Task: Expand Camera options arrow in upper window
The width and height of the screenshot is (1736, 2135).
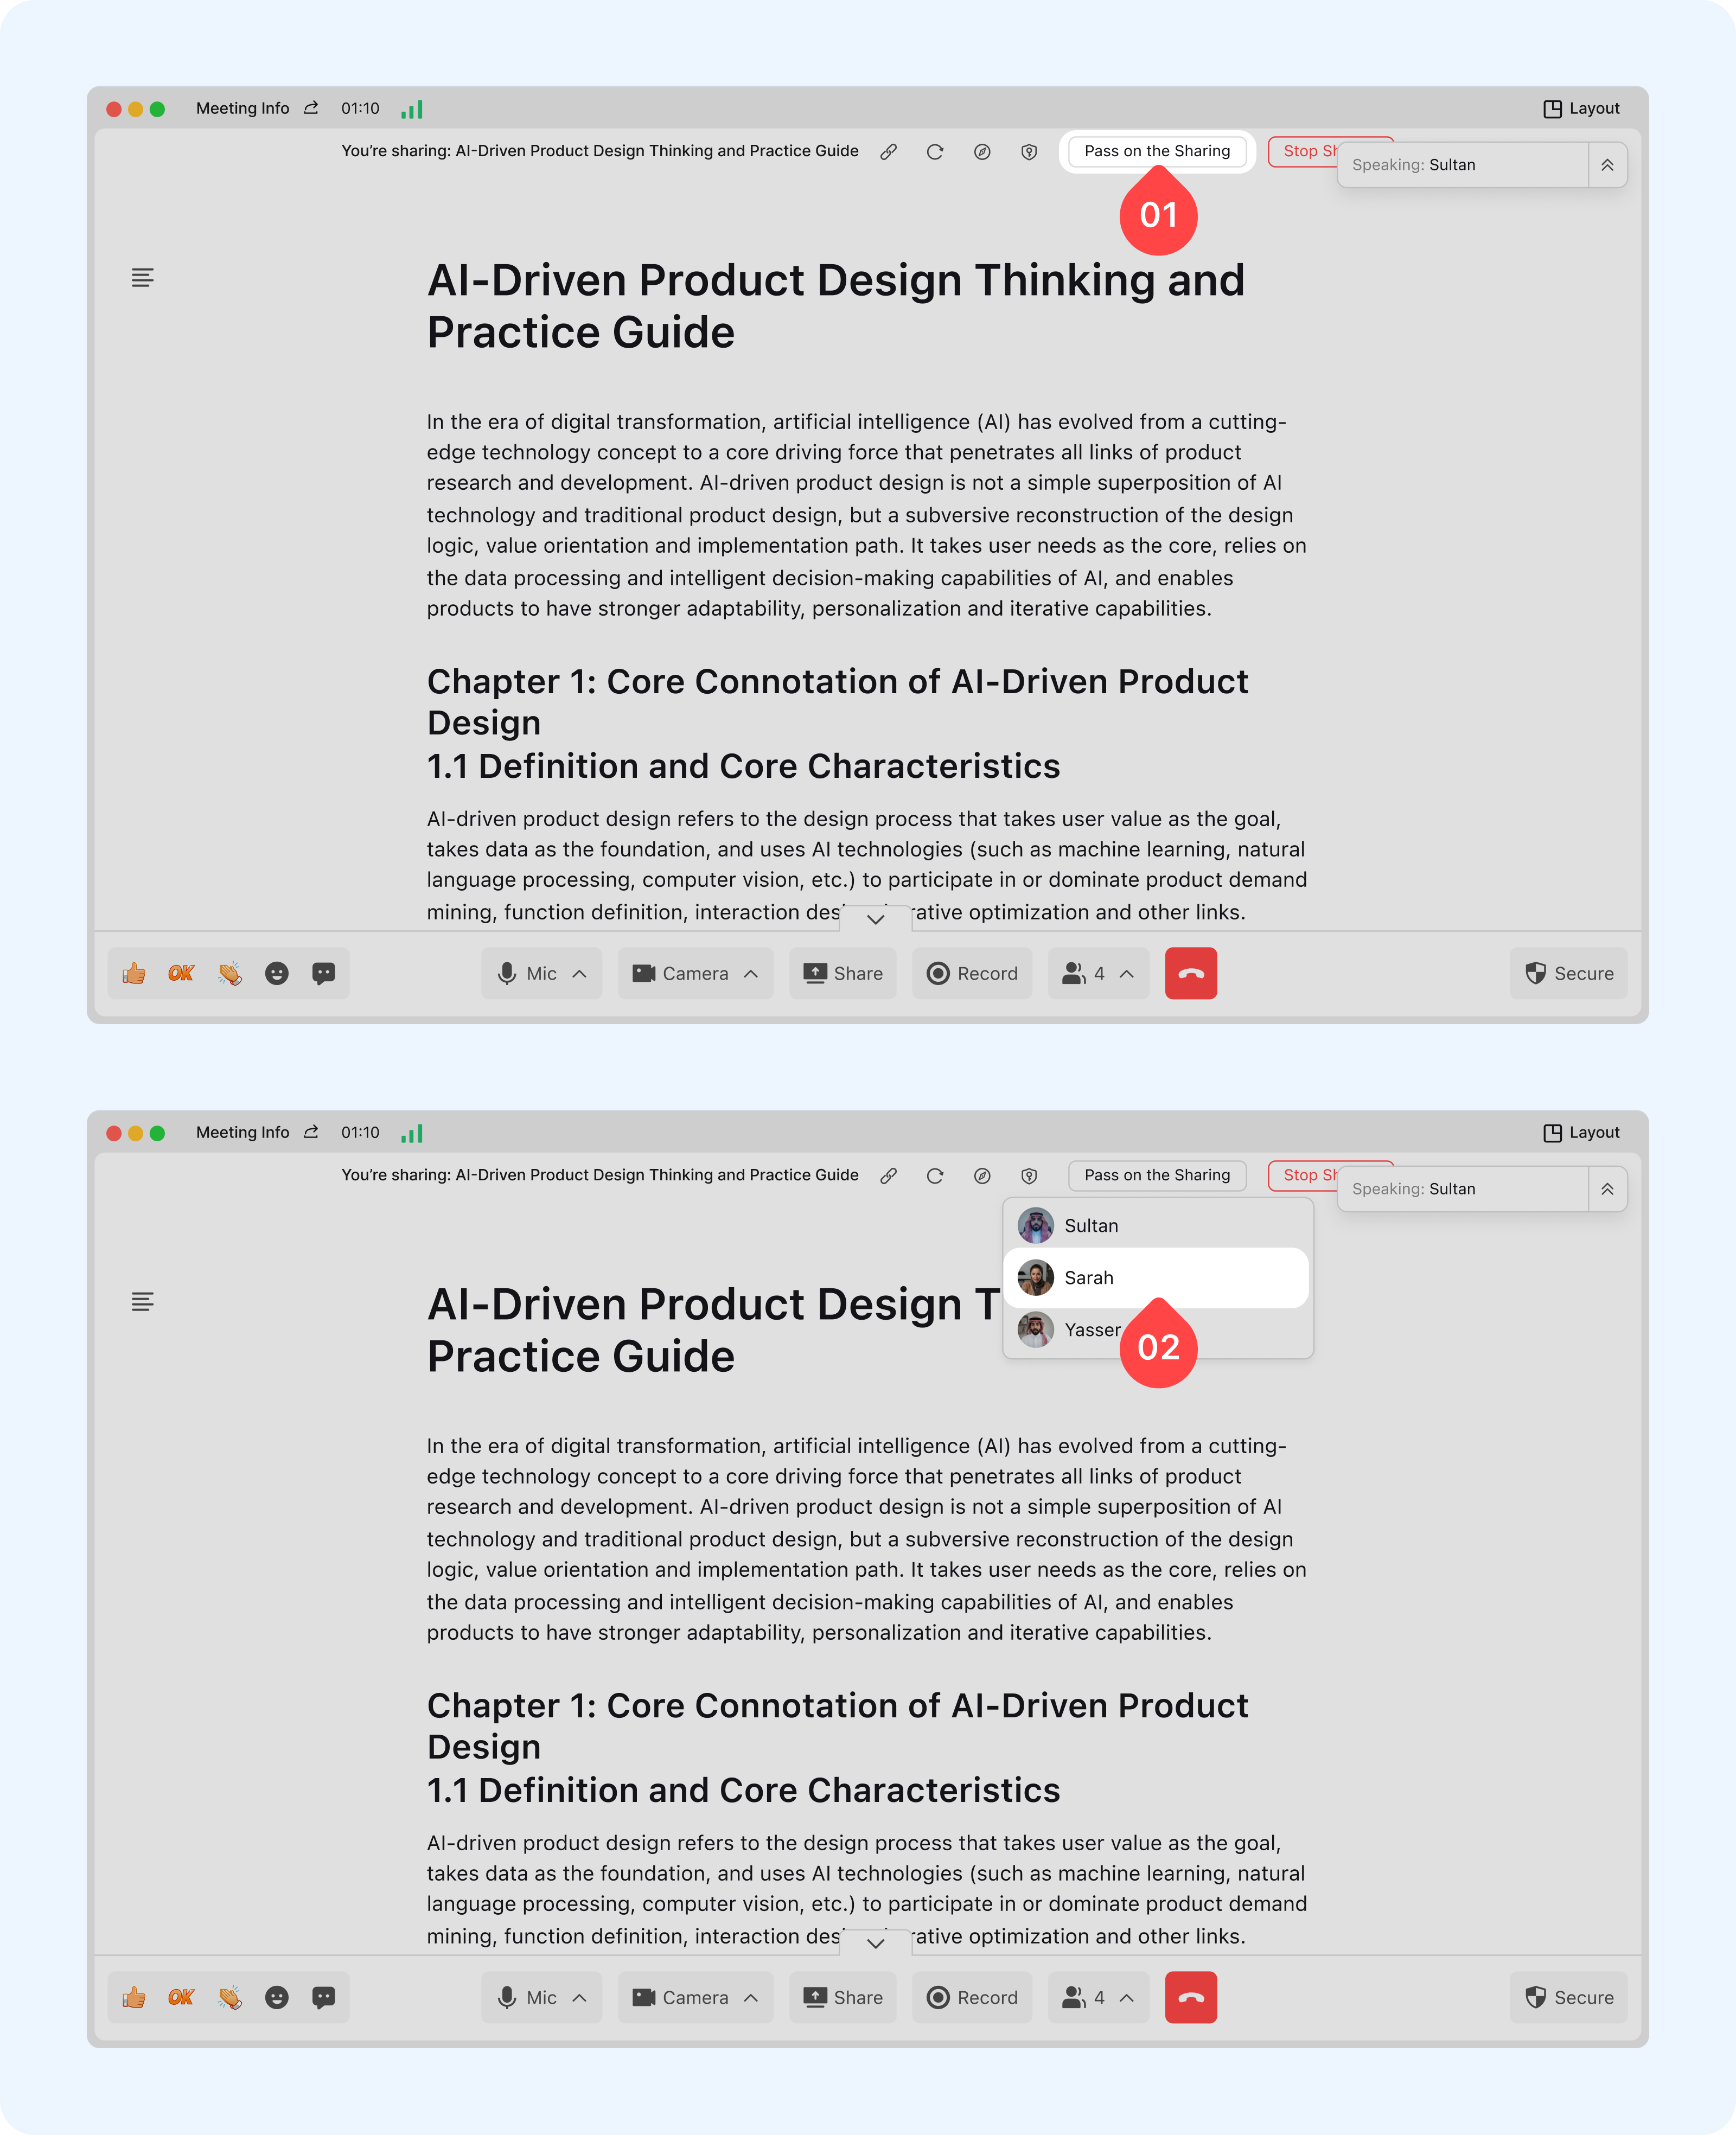Action: tap(751, 973)
